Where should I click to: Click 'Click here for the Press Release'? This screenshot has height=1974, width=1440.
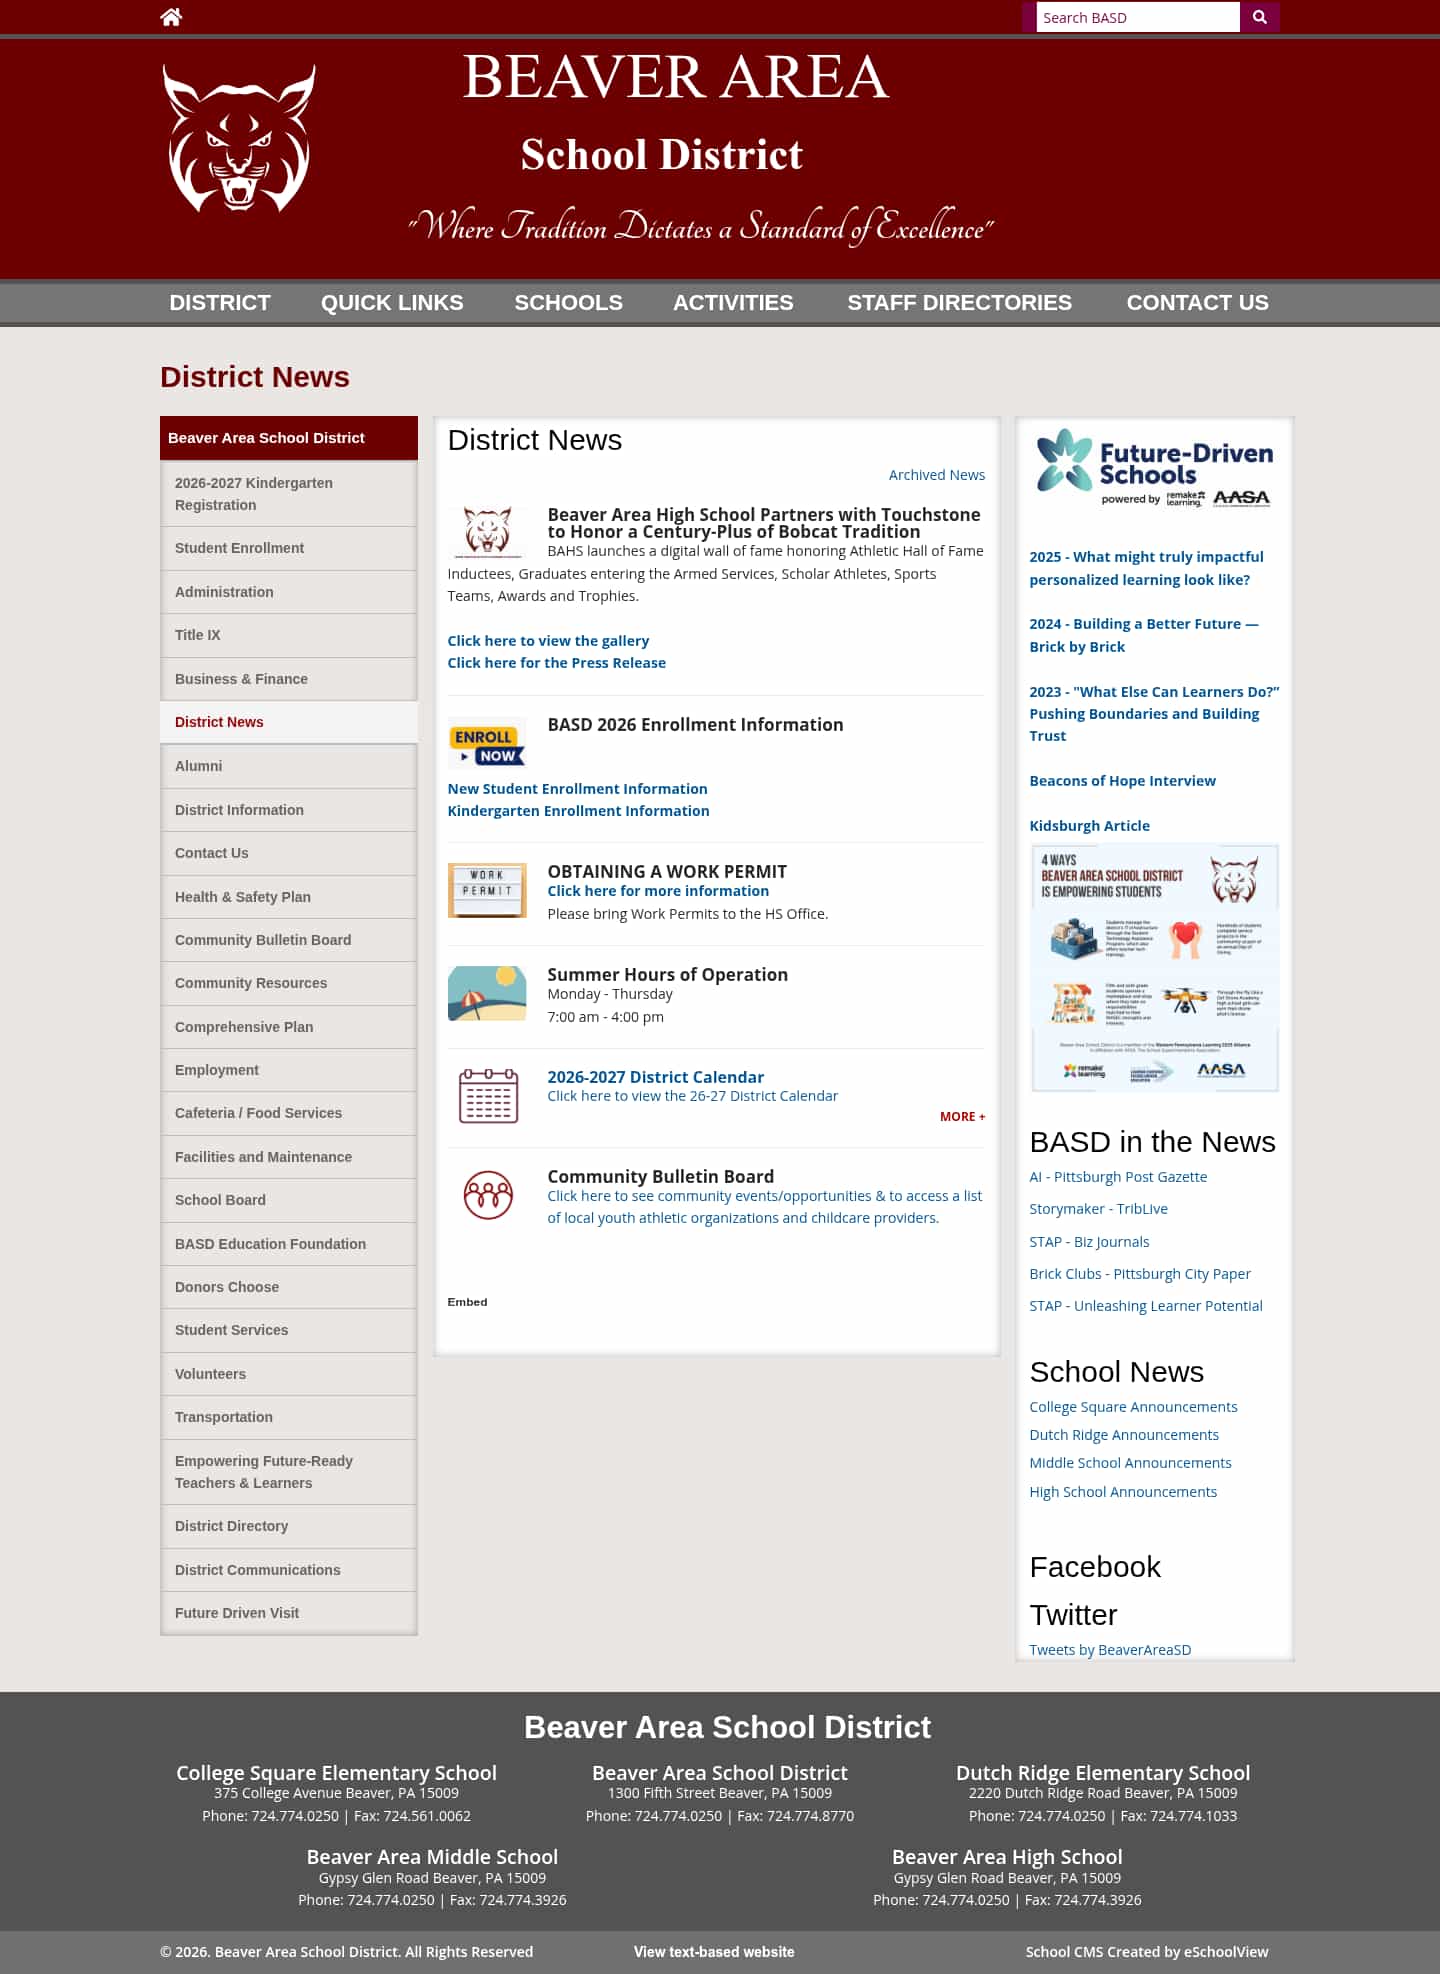[x=556, y=663]
